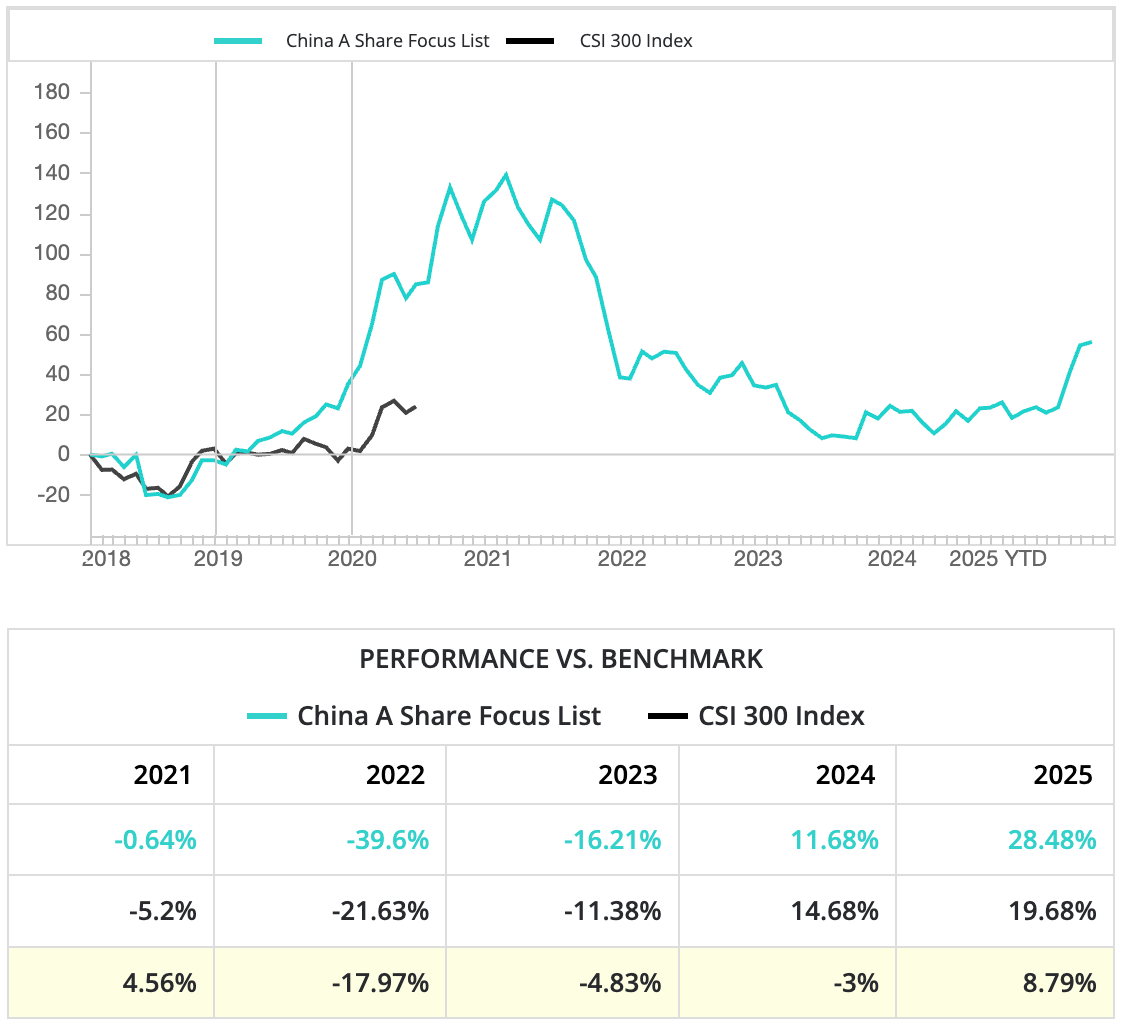Image resolution: width=1121 pixels, height=1026 pixels.
Task: Select the 2021 column header in the table
Action: pos(163,775)
